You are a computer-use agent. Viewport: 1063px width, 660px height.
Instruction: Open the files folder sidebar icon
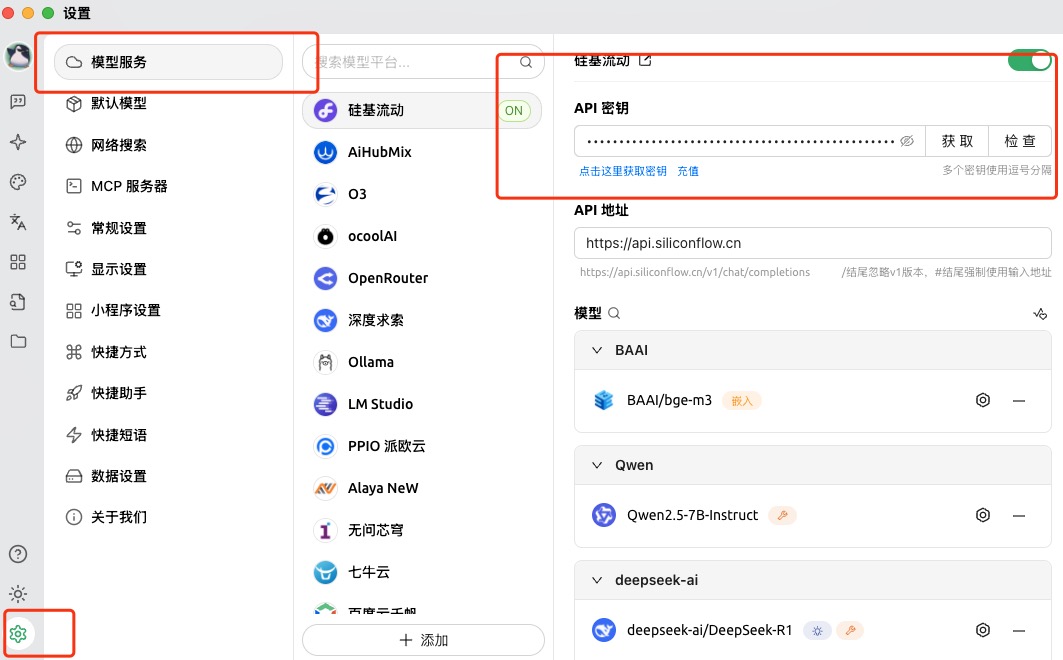pyautogui.click(x=18, y=341)
